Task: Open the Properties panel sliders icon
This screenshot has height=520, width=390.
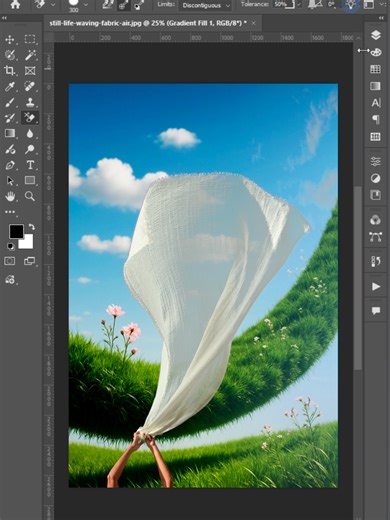Action: tap(376, 161)
